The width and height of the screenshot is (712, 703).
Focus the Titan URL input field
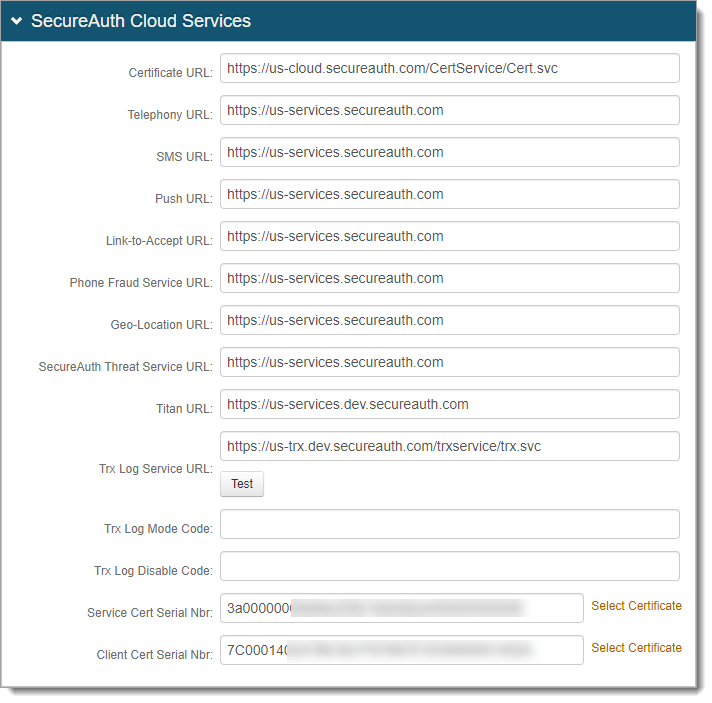click(x=450, y=404)
